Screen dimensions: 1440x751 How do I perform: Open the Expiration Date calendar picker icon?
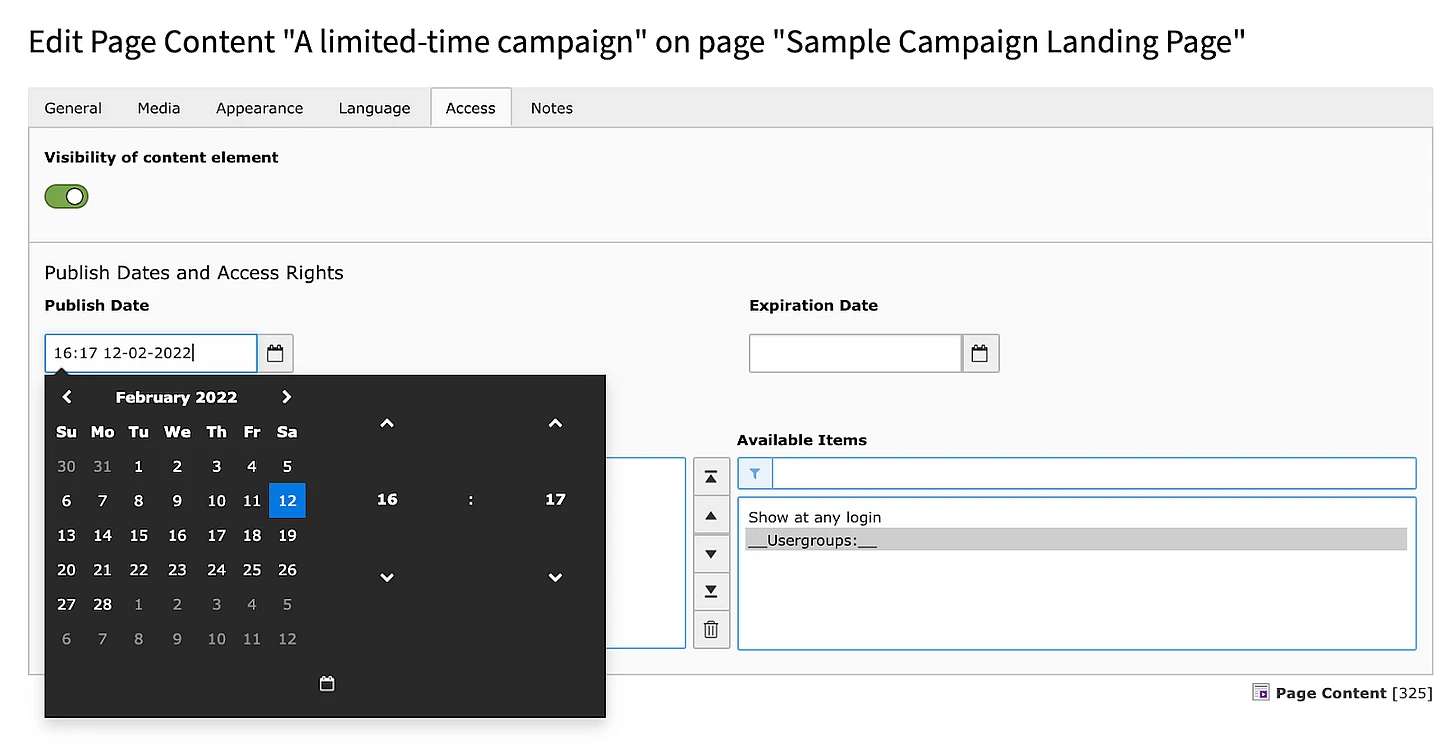pyautogui.click(x=979, y=353)
